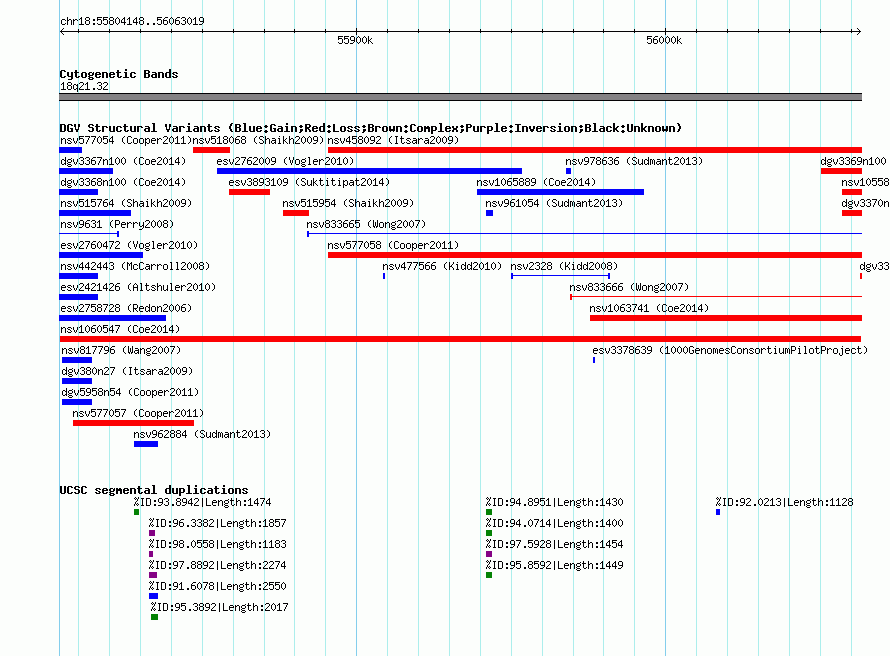
Task: Select dgv5958n54 (Cooper2011) label
Action: click(x=130, y=392)
